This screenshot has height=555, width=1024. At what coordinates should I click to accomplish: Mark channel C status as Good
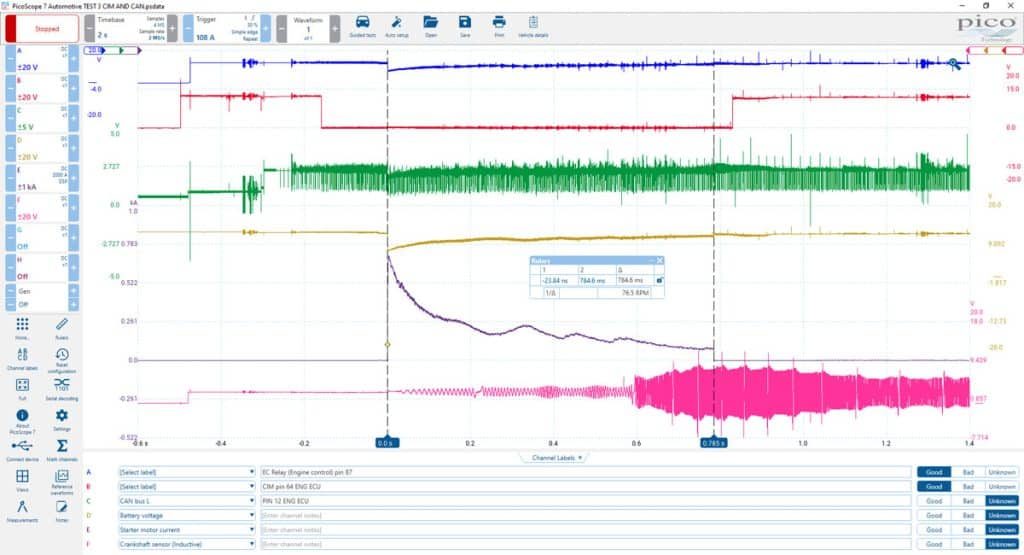pyautogui.click(x=934, y=501)
